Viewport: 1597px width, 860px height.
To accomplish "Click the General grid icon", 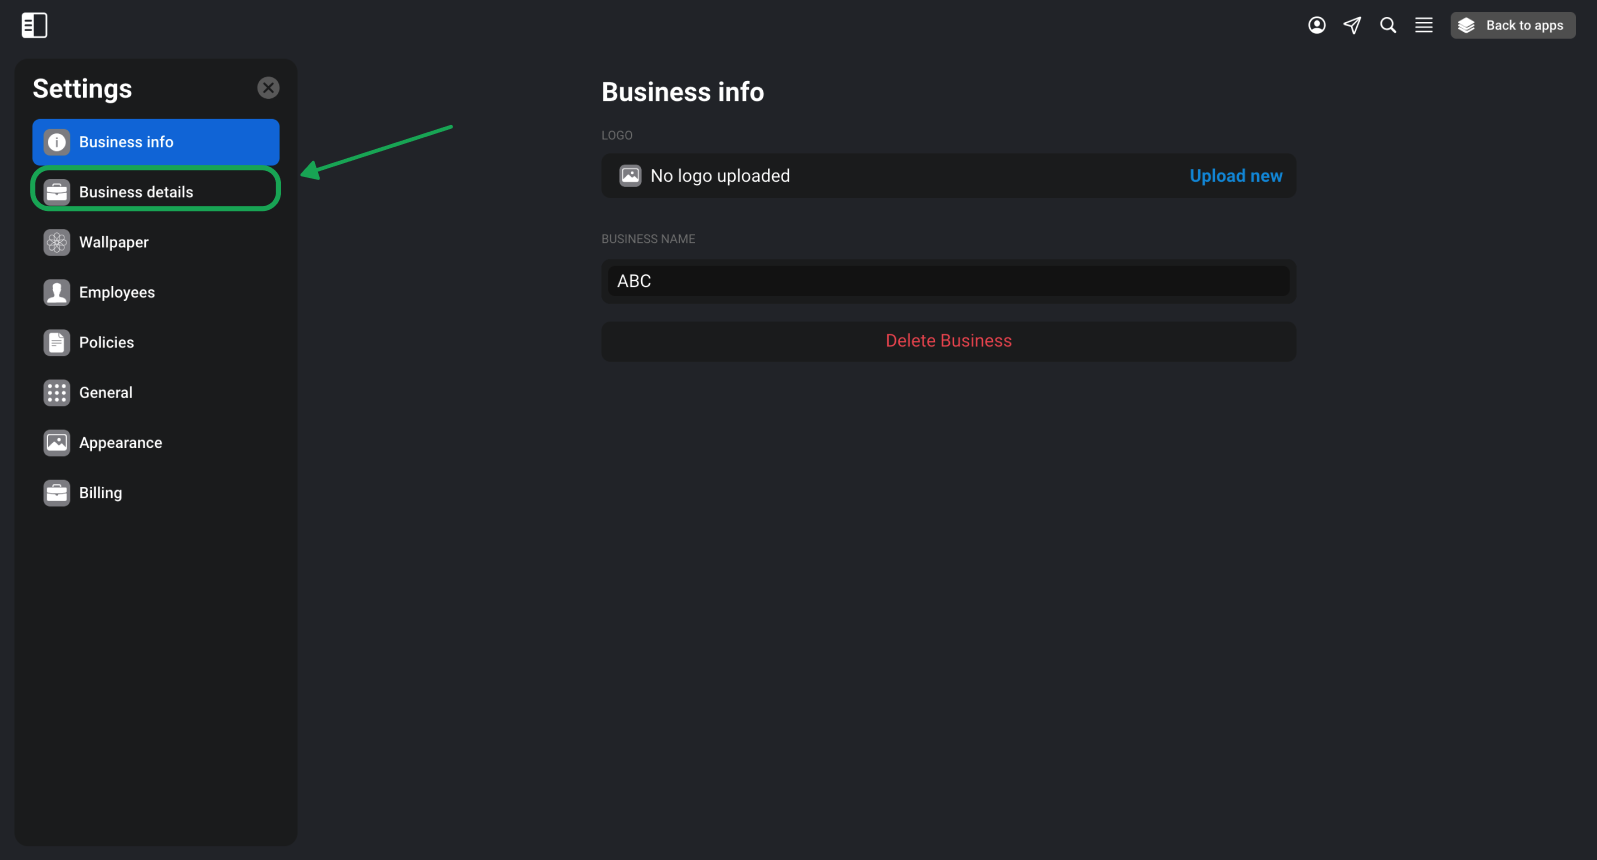I will 57,392.
